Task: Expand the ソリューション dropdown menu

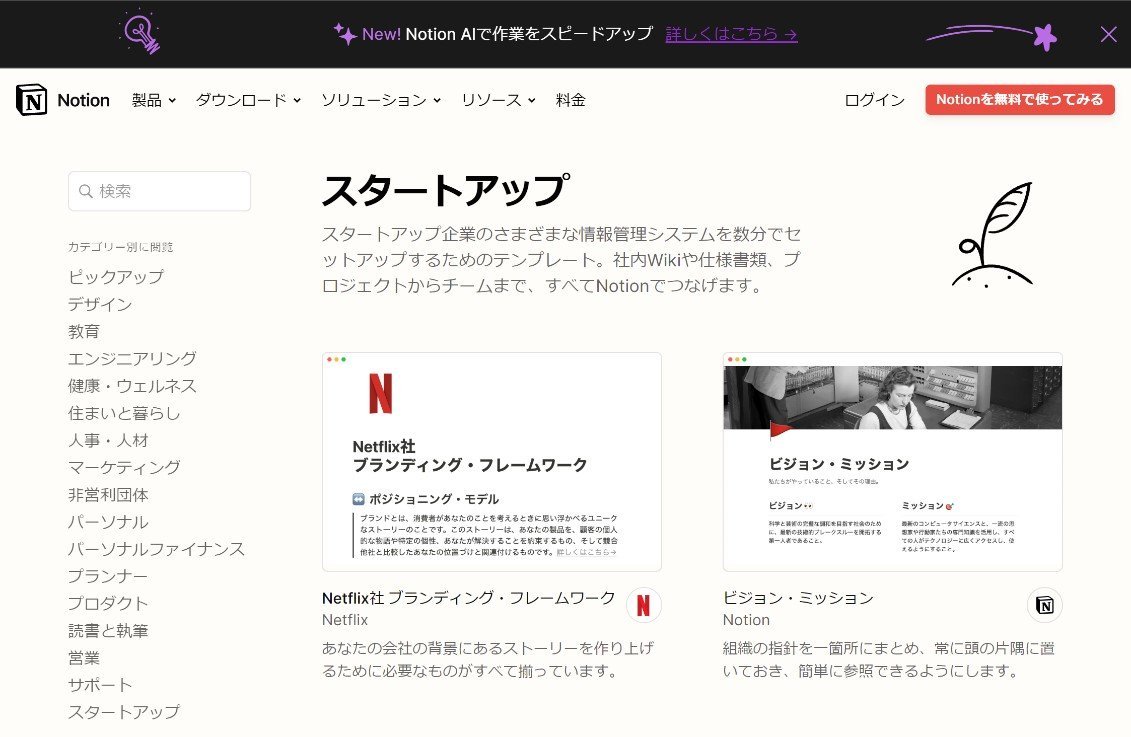Action: click(381, 100)
